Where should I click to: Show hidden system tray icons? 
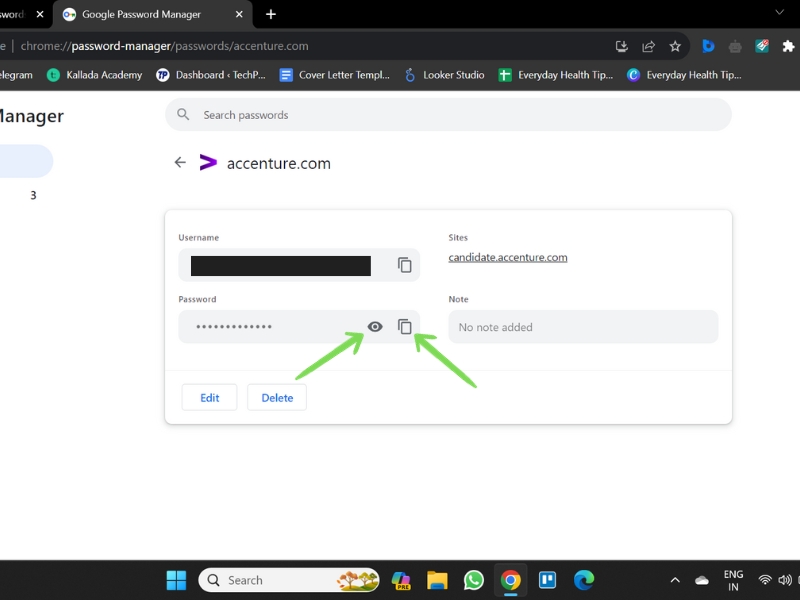tap(675, 580)
